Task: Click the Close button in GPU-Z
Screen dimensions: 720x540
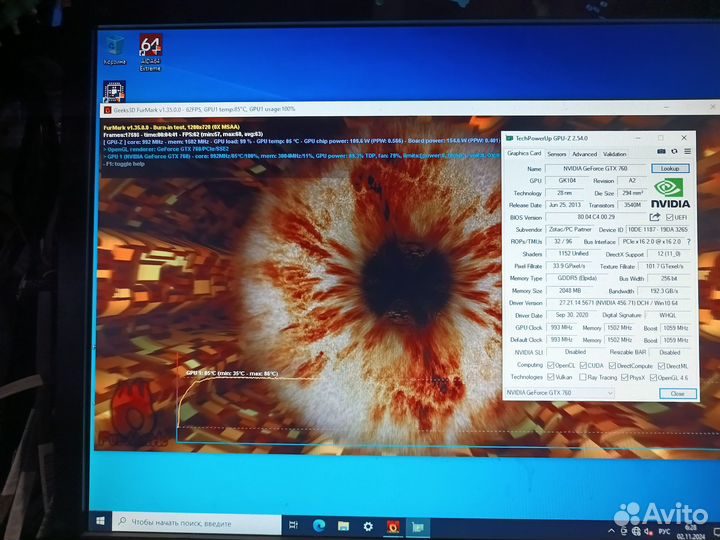Action: (677, 393)
